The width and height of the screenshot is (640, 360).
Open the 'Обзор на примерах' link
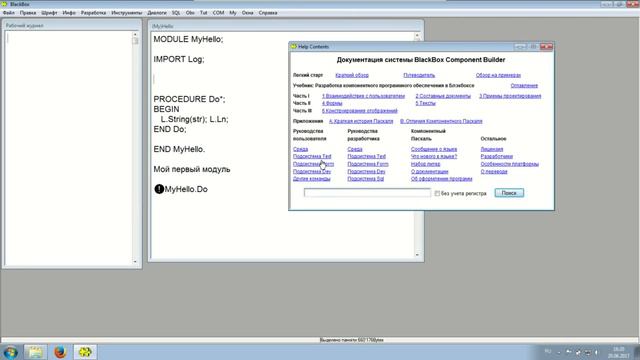498,75
